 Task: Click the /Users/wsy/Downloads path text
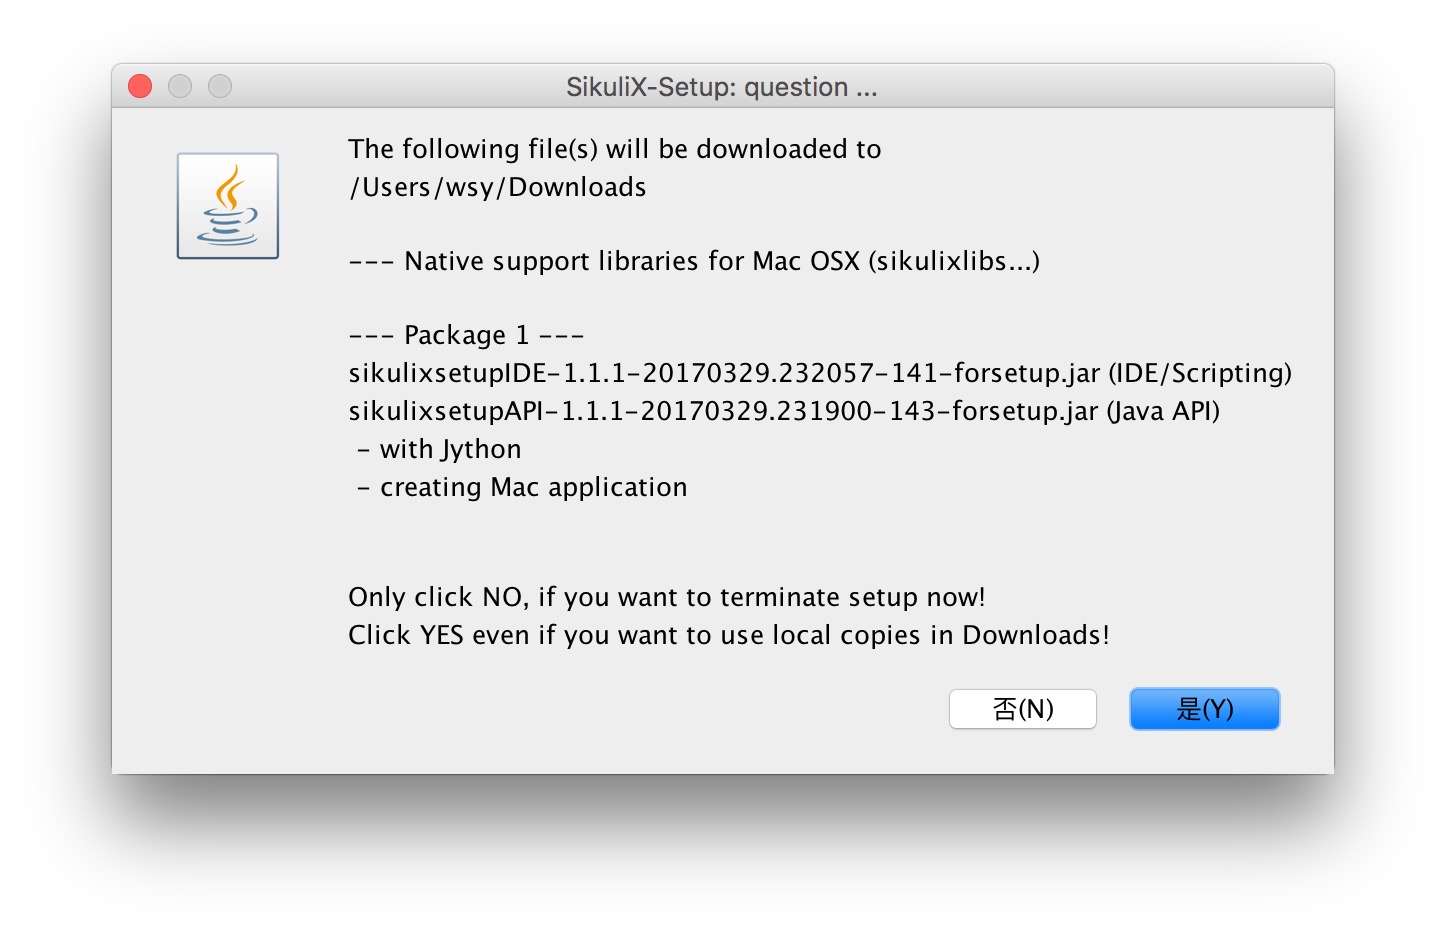tap(497, 187)
